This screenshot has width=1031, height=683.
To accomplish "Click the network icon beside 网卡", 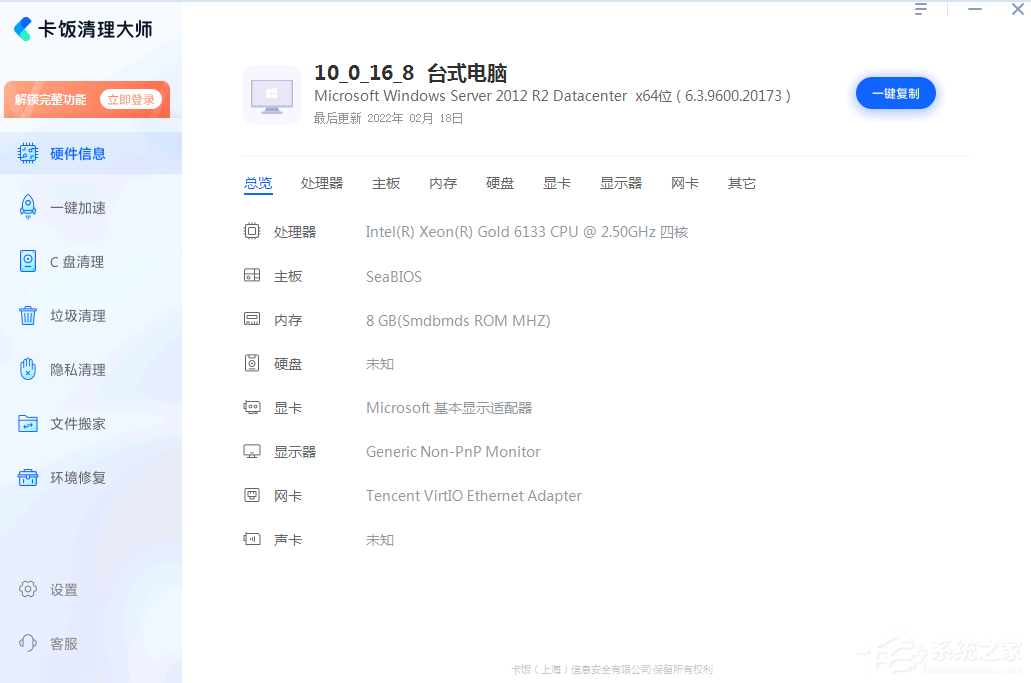I will pos(252,495).
